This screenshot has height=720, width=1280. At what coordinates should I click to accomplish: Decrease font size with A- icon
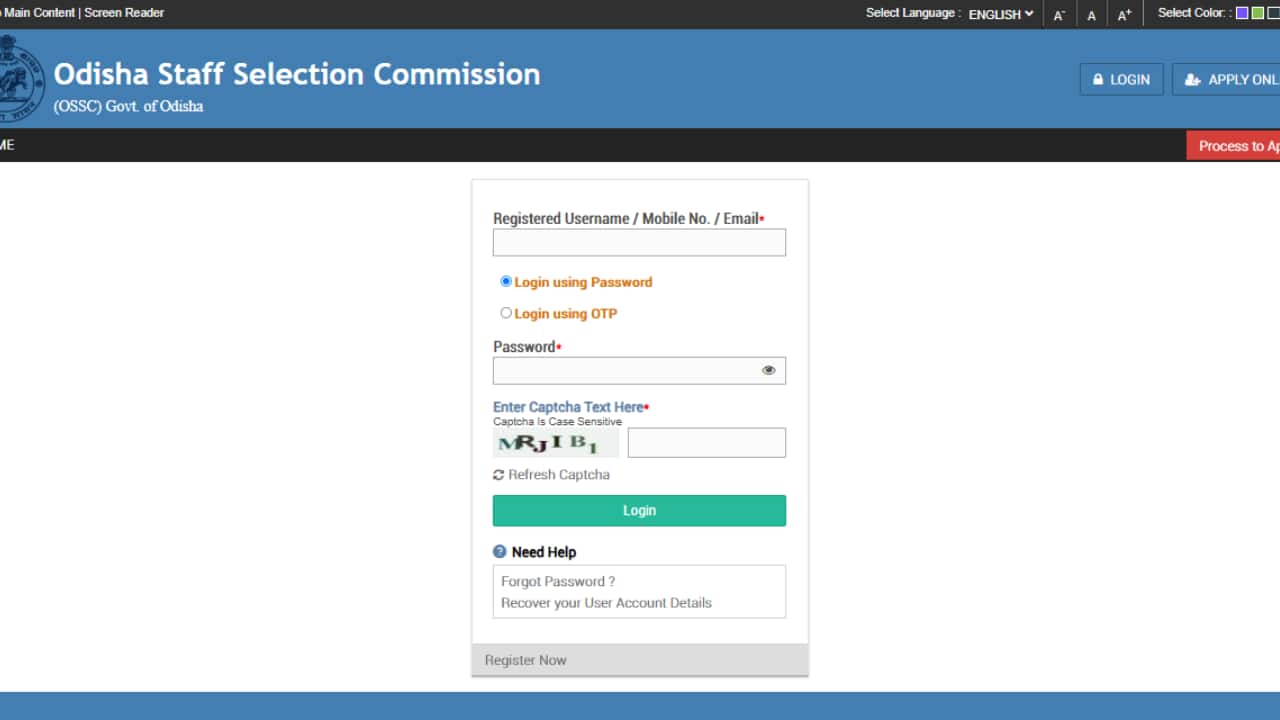coord(1059,15)
